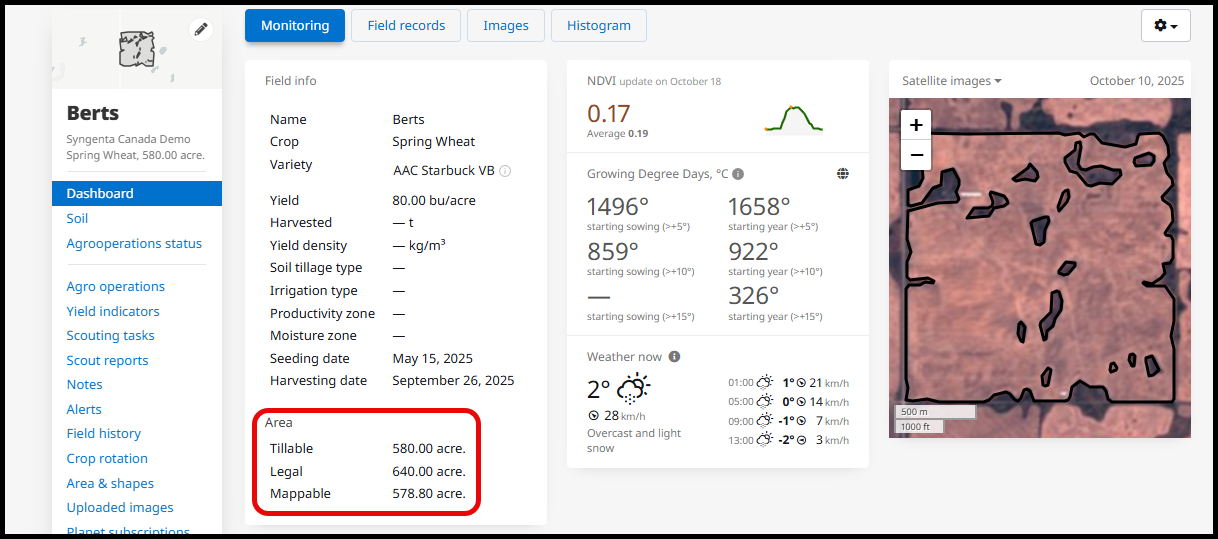Image resolution: width=1218 pixels, height=539 pixels.
Task: Select the Monitoring tab
Action: pos(295,26)
